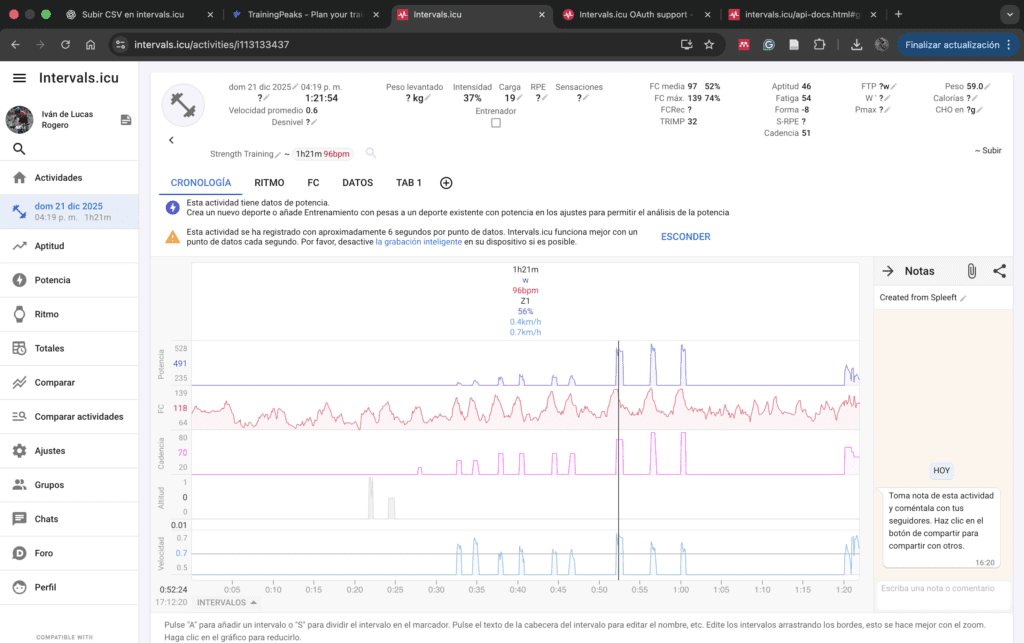Screen dimensions: 1024x643
Task: Click the document icon beside the athlete name
Action: click(126, 120)
